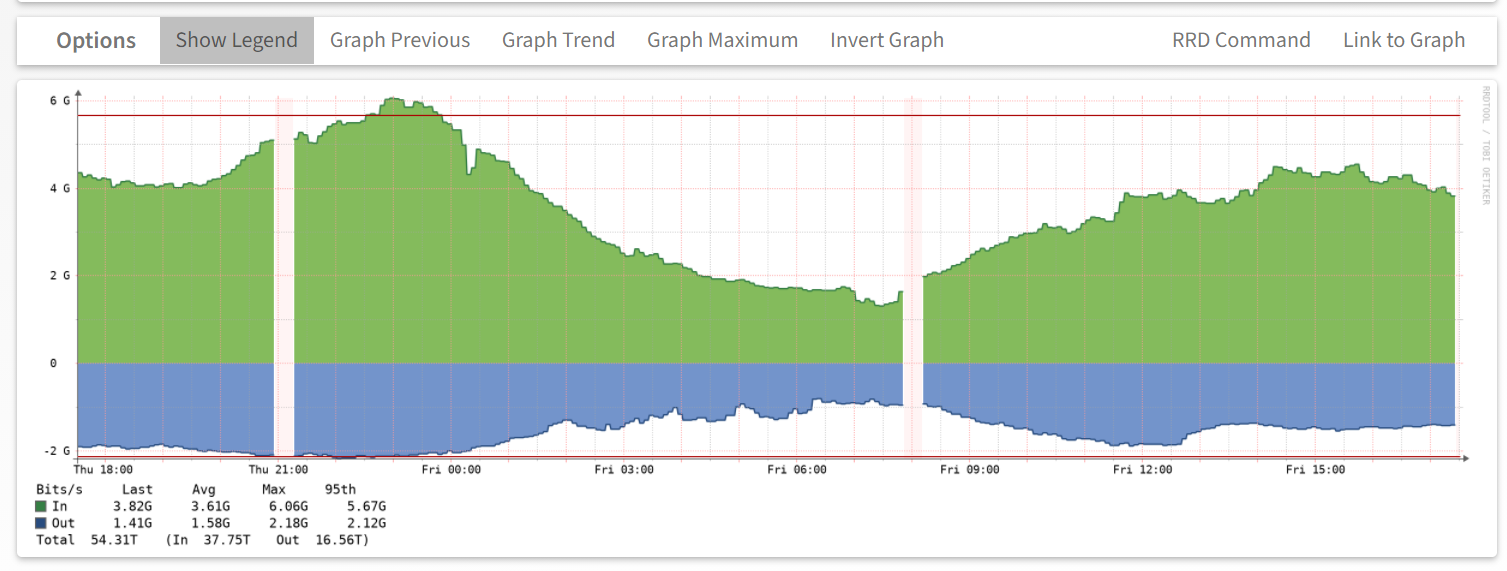Image resolution: width=1507 pixels, height=571 pixels.
Task: Toggle the Show Legend option
Action: (236, 40)
